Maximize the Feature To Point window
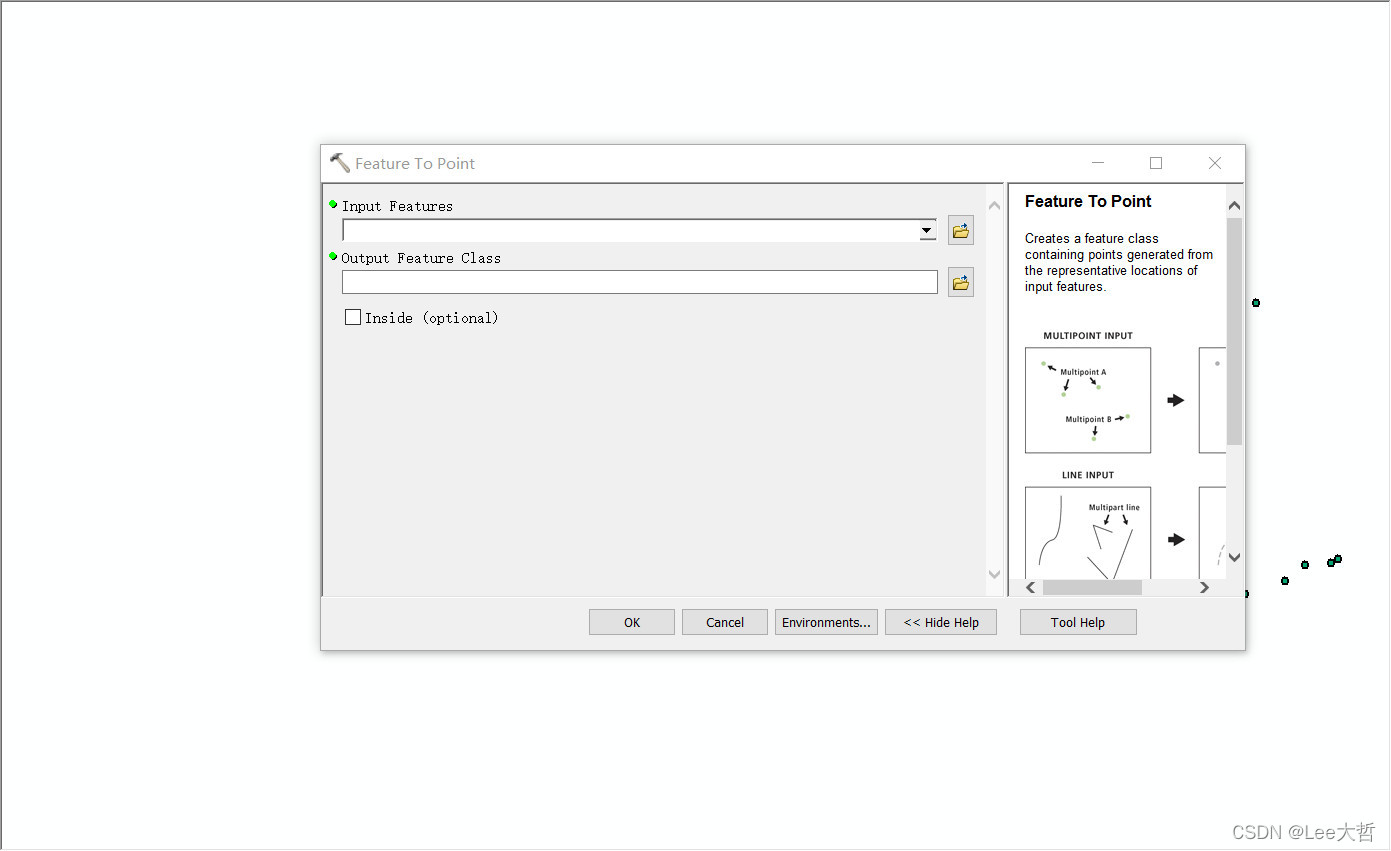The image size is (1391, 851). [1156, 163]
